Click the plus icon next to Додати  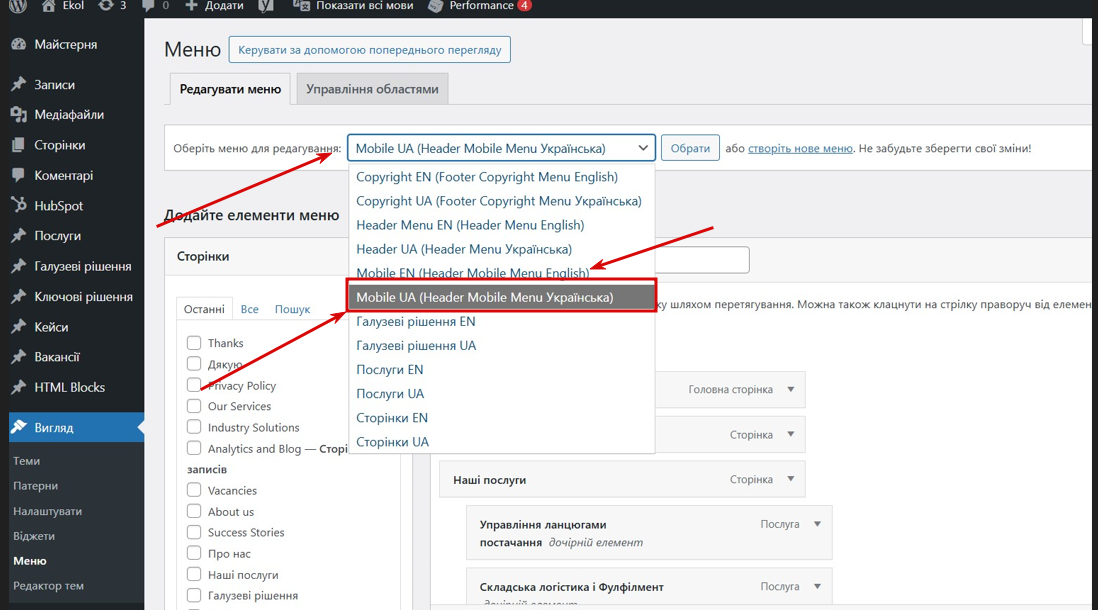191,6
